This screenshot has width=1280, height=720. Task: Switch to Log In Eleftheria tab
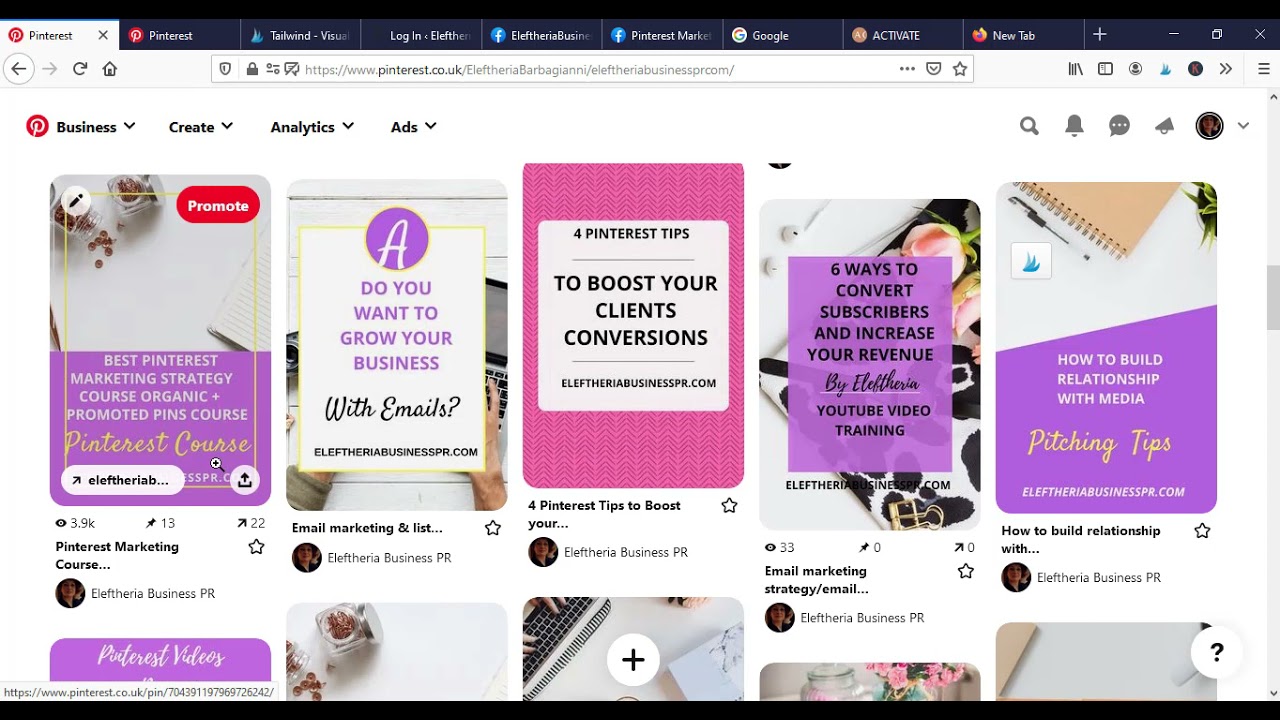(420, 35)
